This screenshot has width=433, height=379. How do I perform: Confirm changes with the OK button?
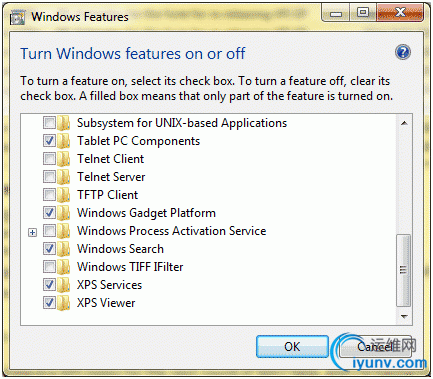click(x=292, y=347)
